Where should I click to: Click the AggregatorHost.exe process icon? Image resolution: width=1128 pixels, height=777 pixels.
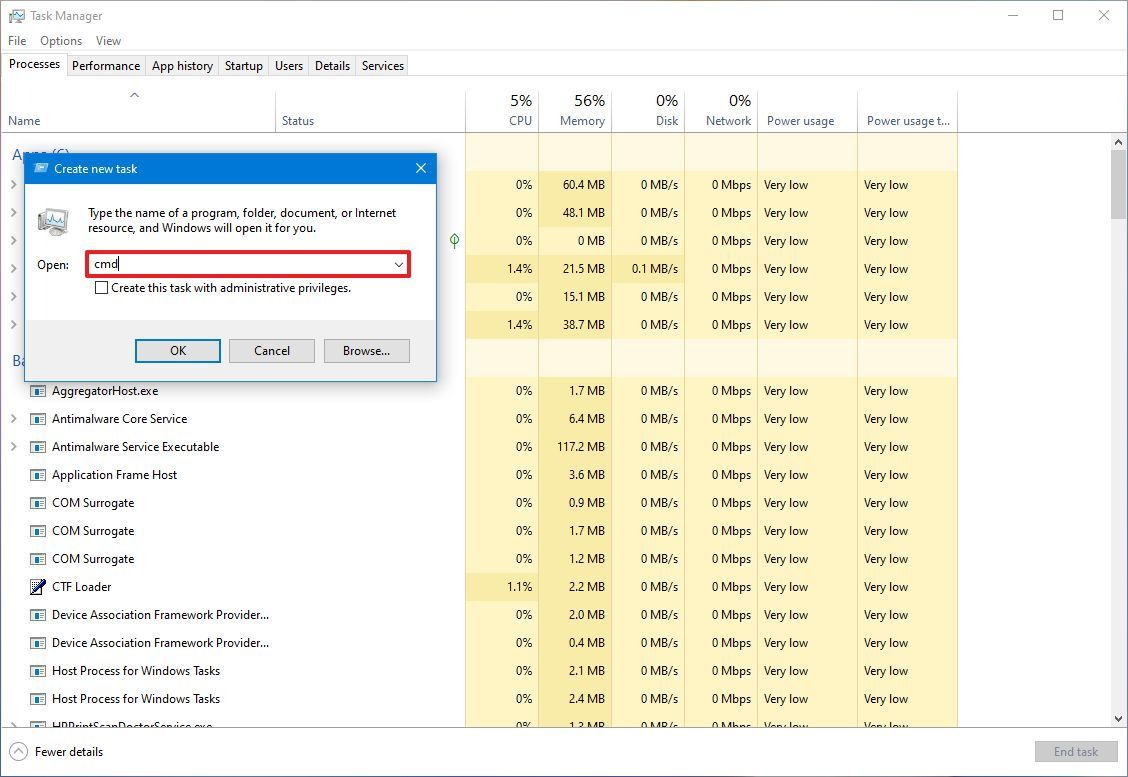click(40, 391)
